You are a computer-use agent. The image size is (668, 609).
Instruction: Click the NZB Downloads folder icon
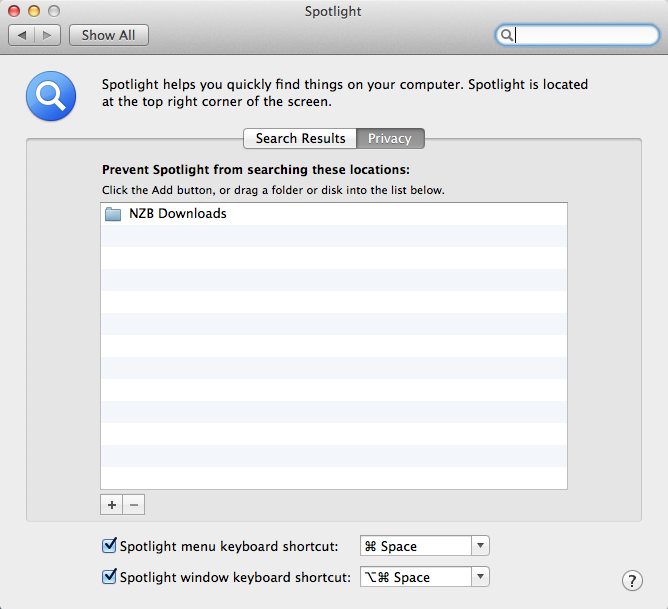coord(113,214)
